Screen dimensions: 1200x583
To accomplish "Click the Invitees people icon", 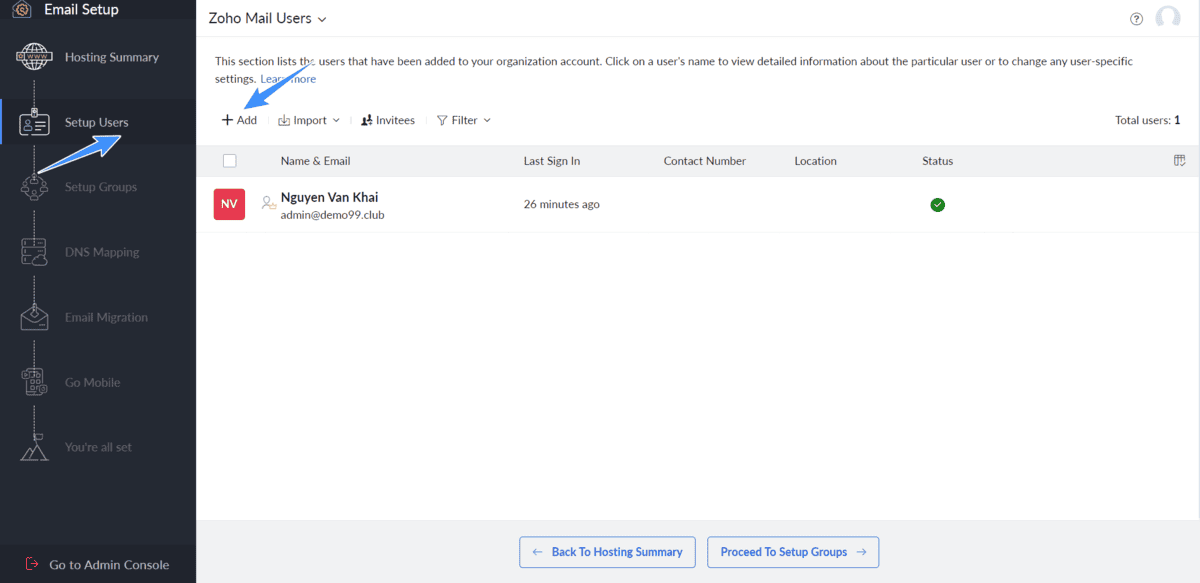I will coord(366,120).
